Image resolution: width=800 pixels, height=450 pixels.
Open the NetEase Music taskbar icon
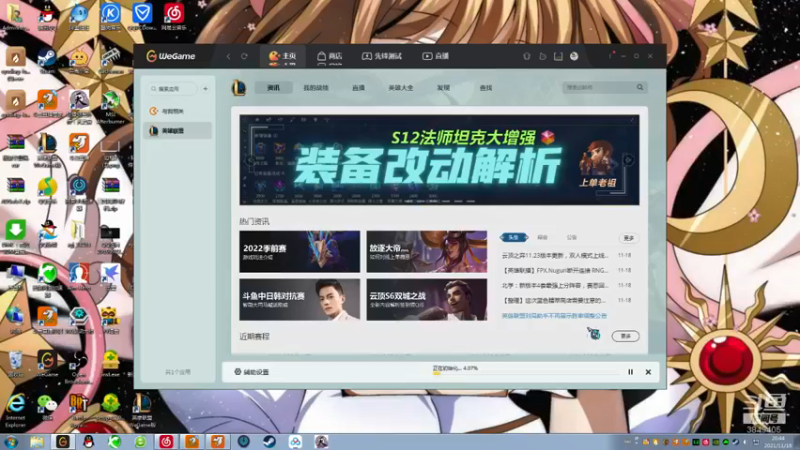[x=166, y=441]
